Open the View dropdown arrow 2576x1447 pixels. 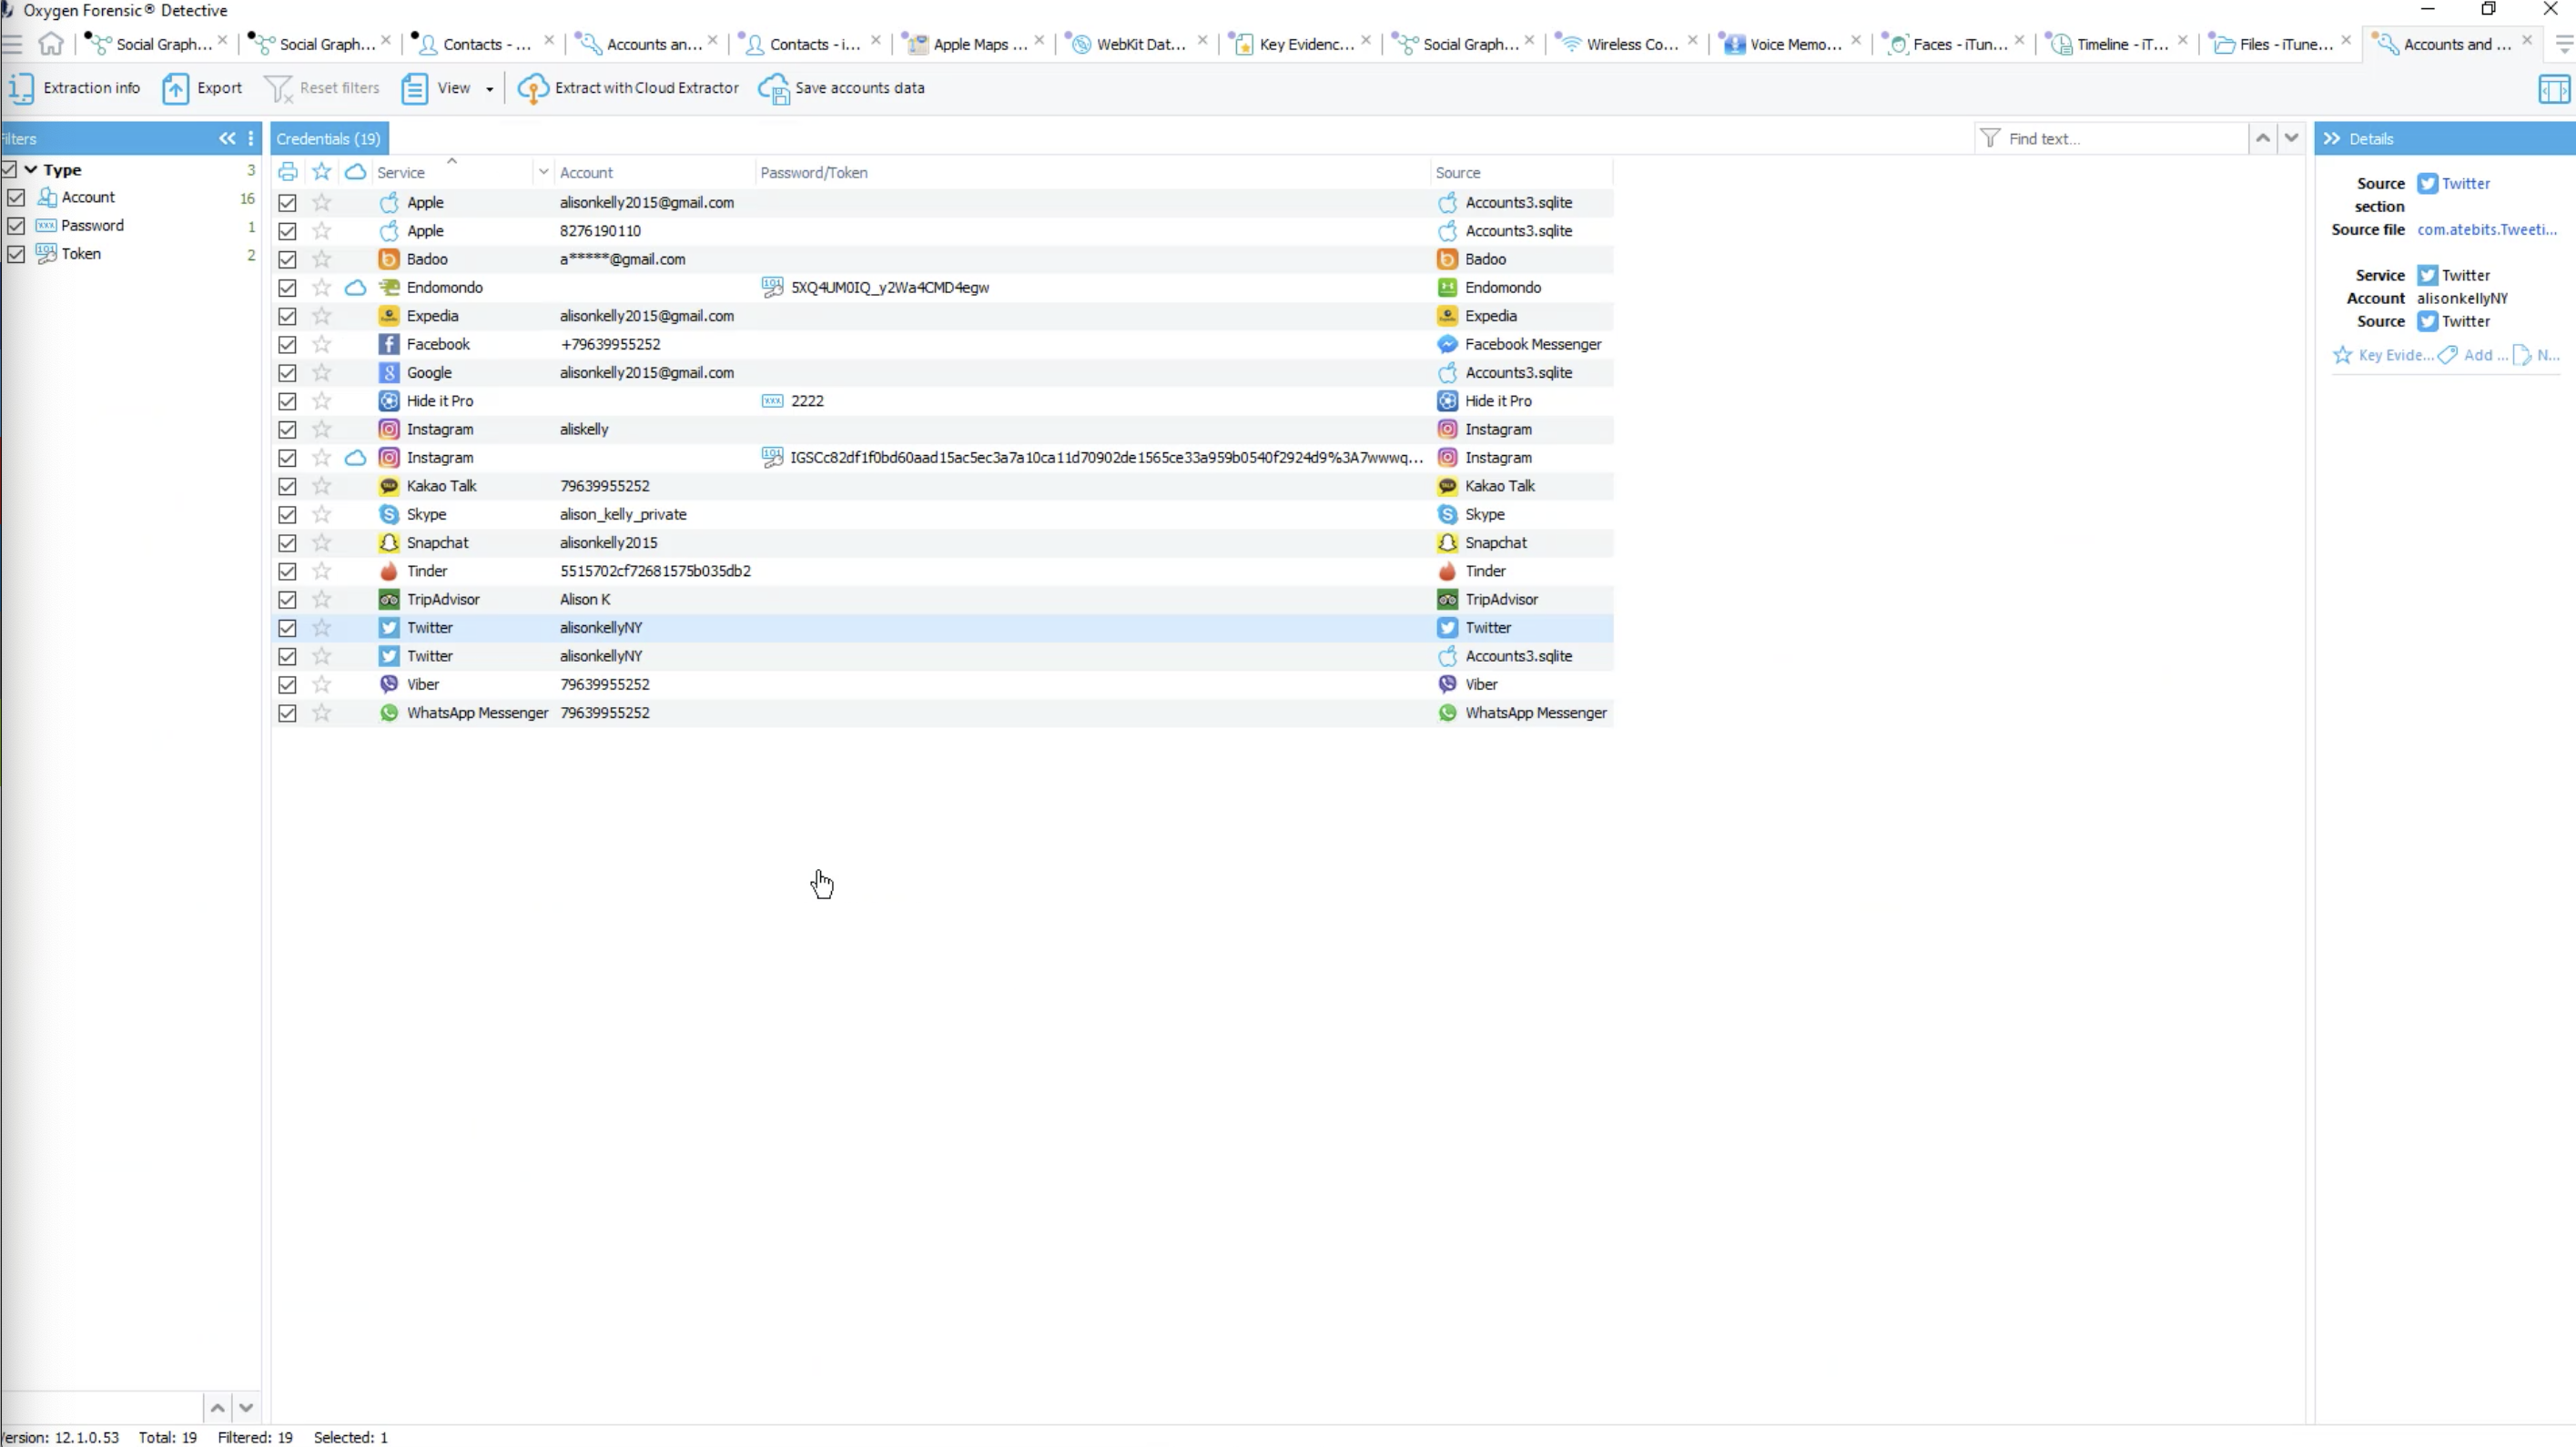point(490,89)
